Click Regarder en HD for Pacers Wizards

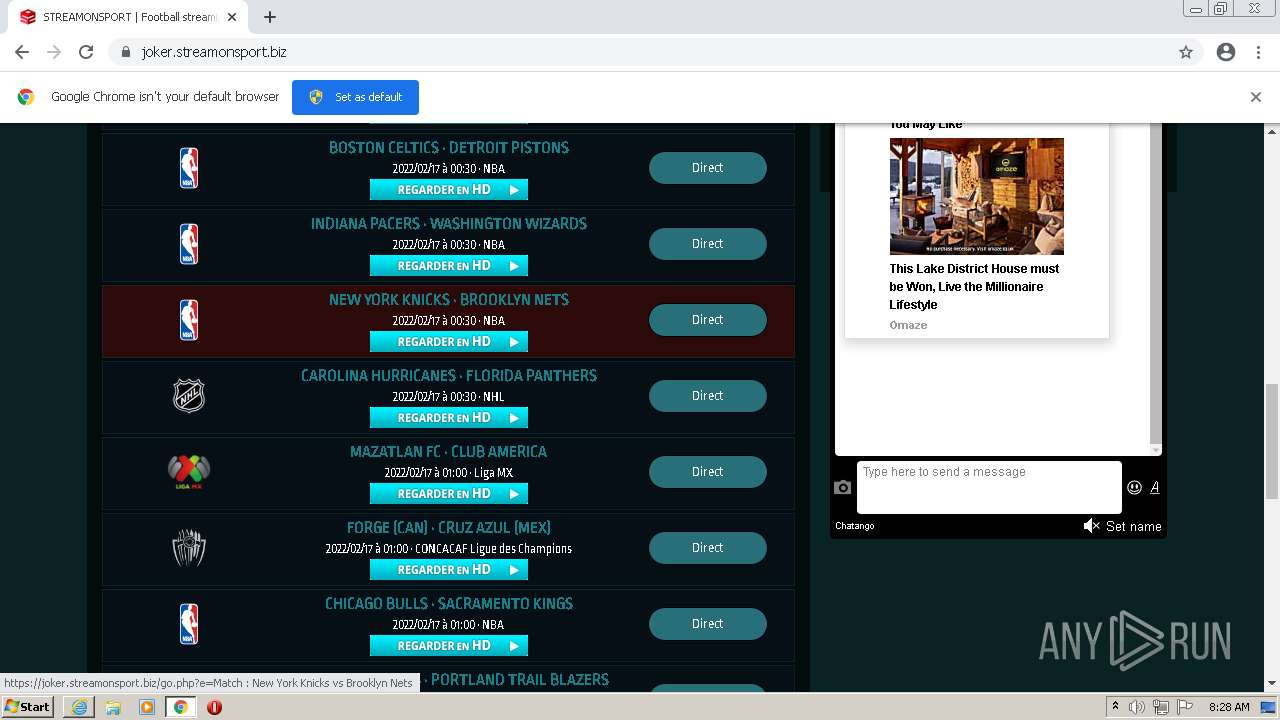449,266
